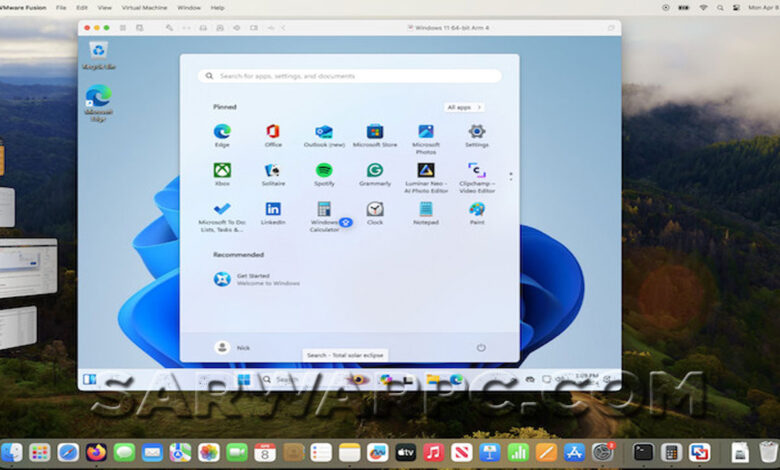Open Calendar from the Dock

click(265, 452)
